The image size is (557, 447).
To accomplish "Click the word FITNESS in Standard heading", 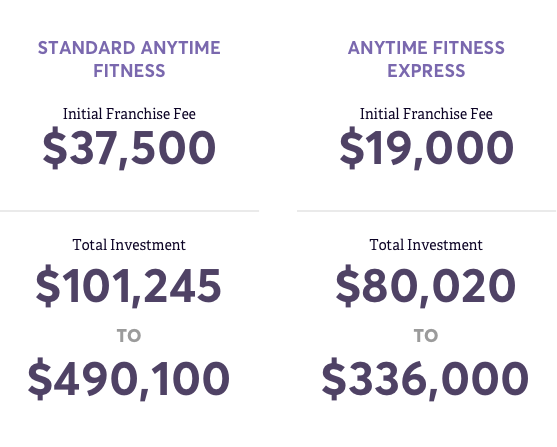I will tap(129, 70).
